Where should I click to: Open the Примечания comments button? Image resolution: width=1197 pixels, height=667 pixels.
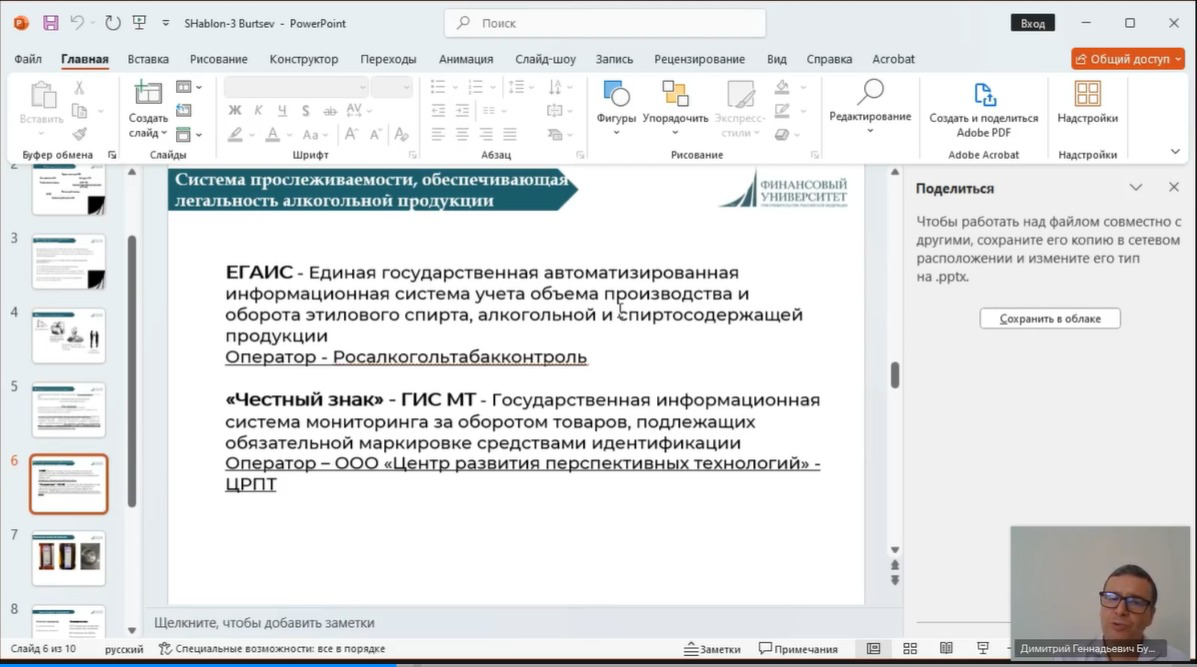(799, 649)
